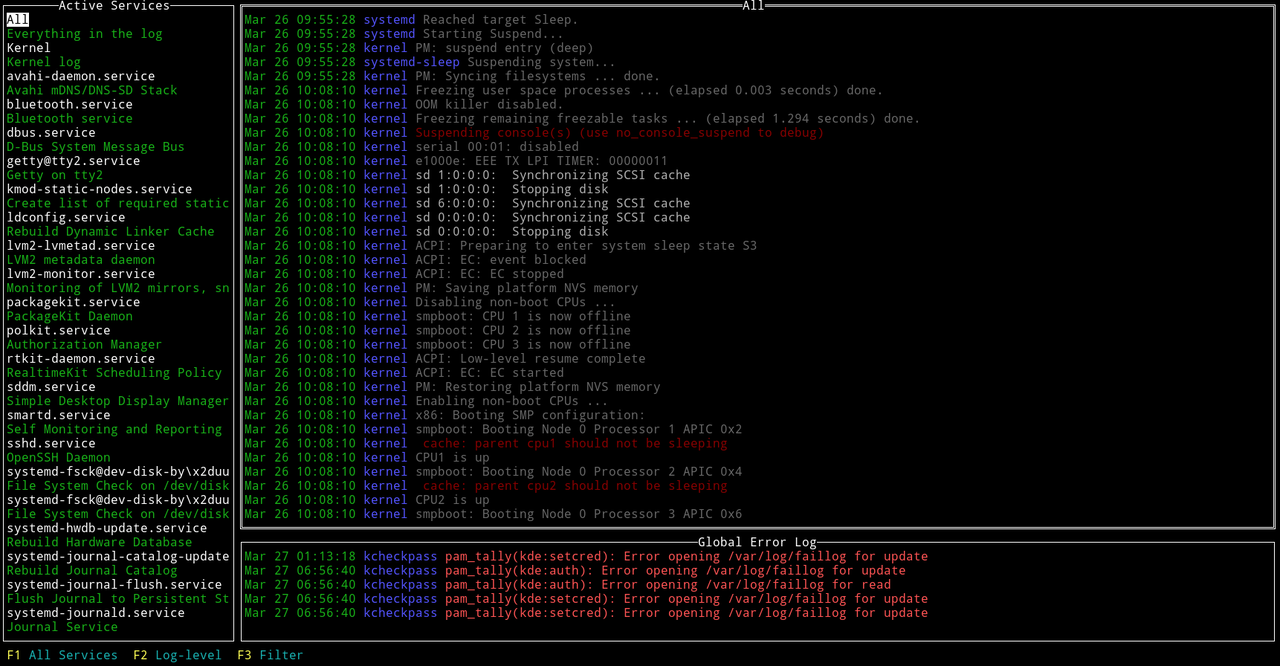Viewport: 1280px width, 666px height.
Task: Choose bluetooth.service from Active Services
Action: [x=70, y=104]
